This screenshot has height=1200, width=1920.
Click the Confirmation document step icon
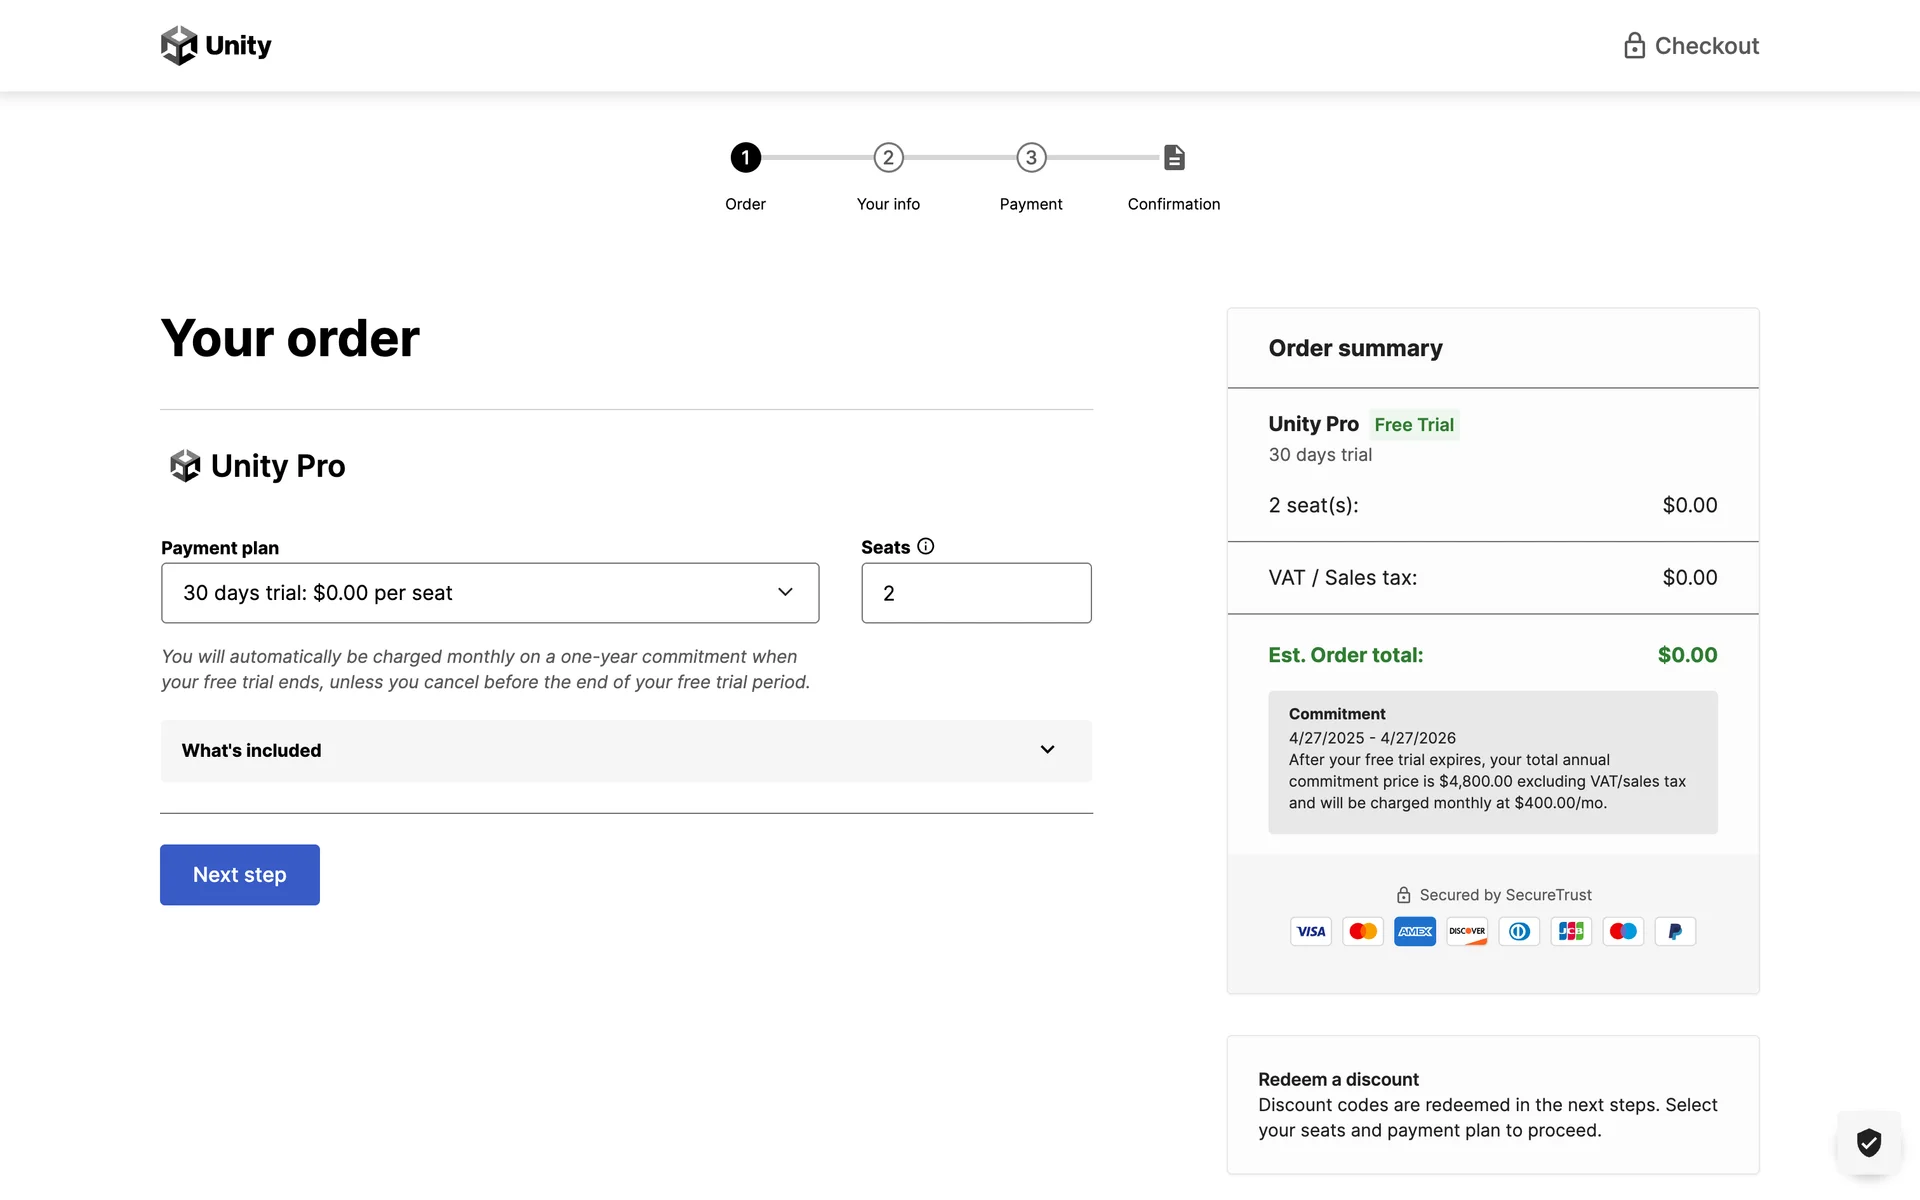[x=1174, y=158]
